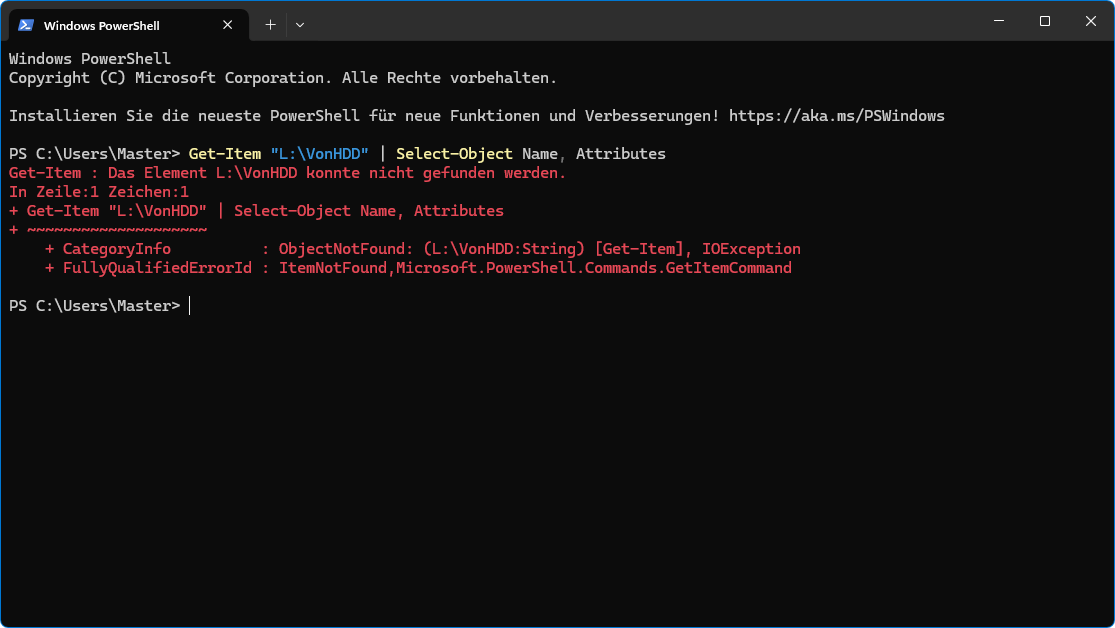Click the "In Zeile:1 Zeichen:1" line
1115x628 pixels.
[99, 192]
